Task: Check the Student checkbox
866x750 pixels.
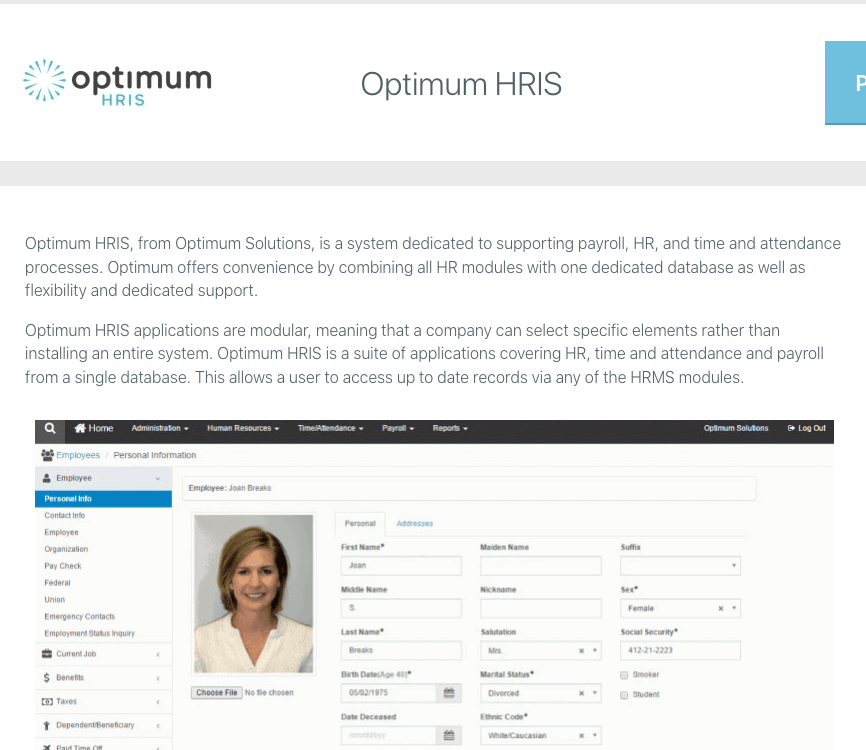Action: pos(624,695)
